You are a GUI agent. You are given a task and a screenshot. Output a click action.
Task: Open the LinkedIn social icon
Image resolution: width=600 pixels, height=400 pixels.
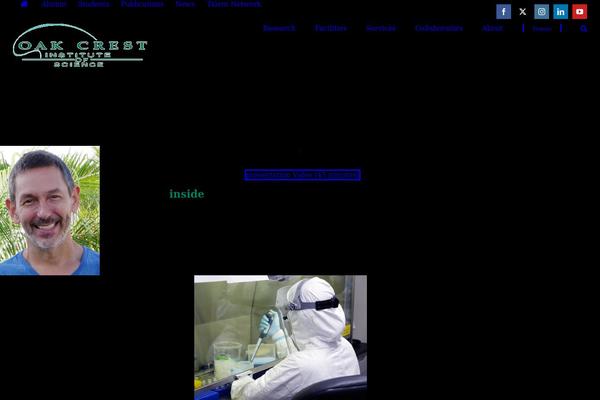[x=560, y=11]
